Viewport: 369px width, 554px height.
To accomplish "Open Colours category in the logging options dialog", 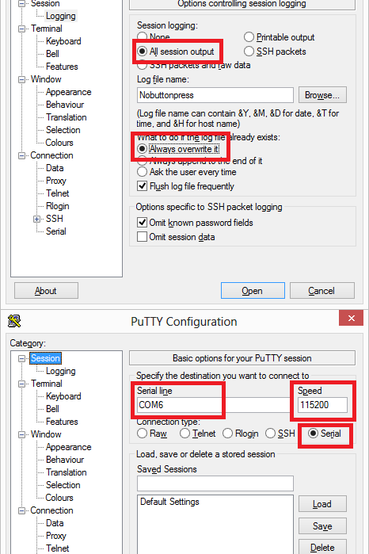I will (x=59, y=143).
